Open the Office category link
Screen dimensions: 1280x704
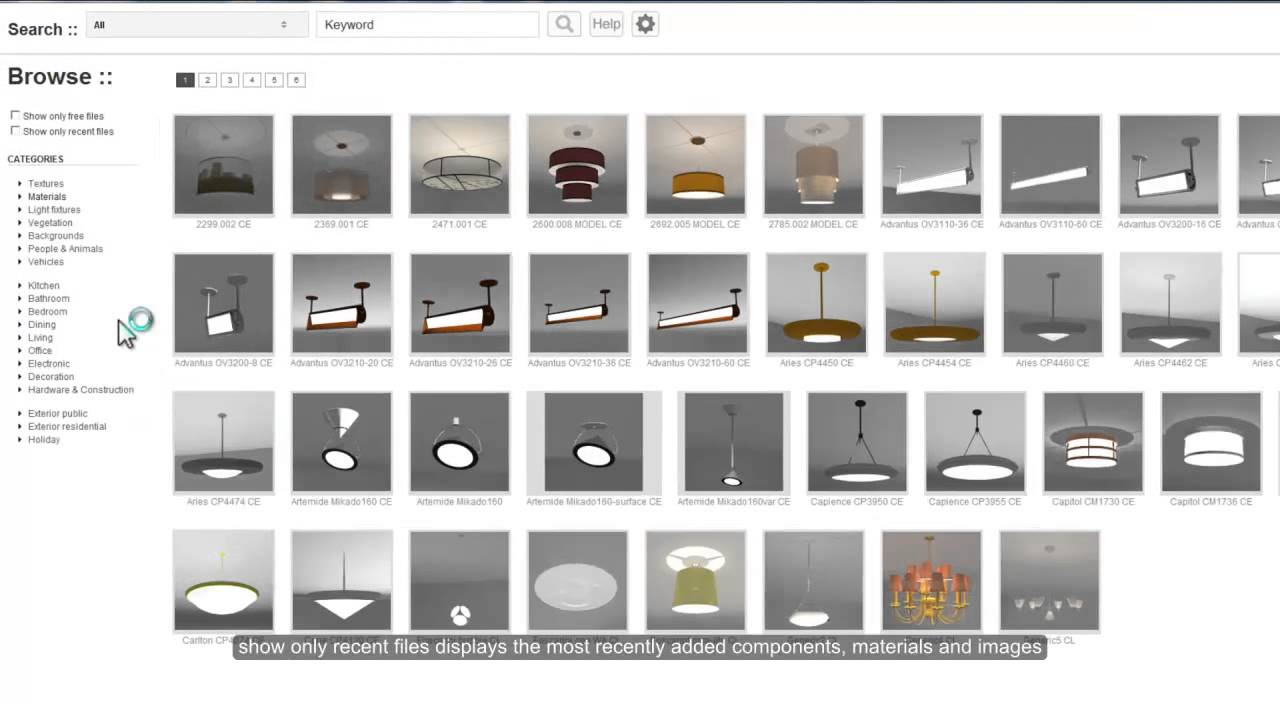[40, 351]
